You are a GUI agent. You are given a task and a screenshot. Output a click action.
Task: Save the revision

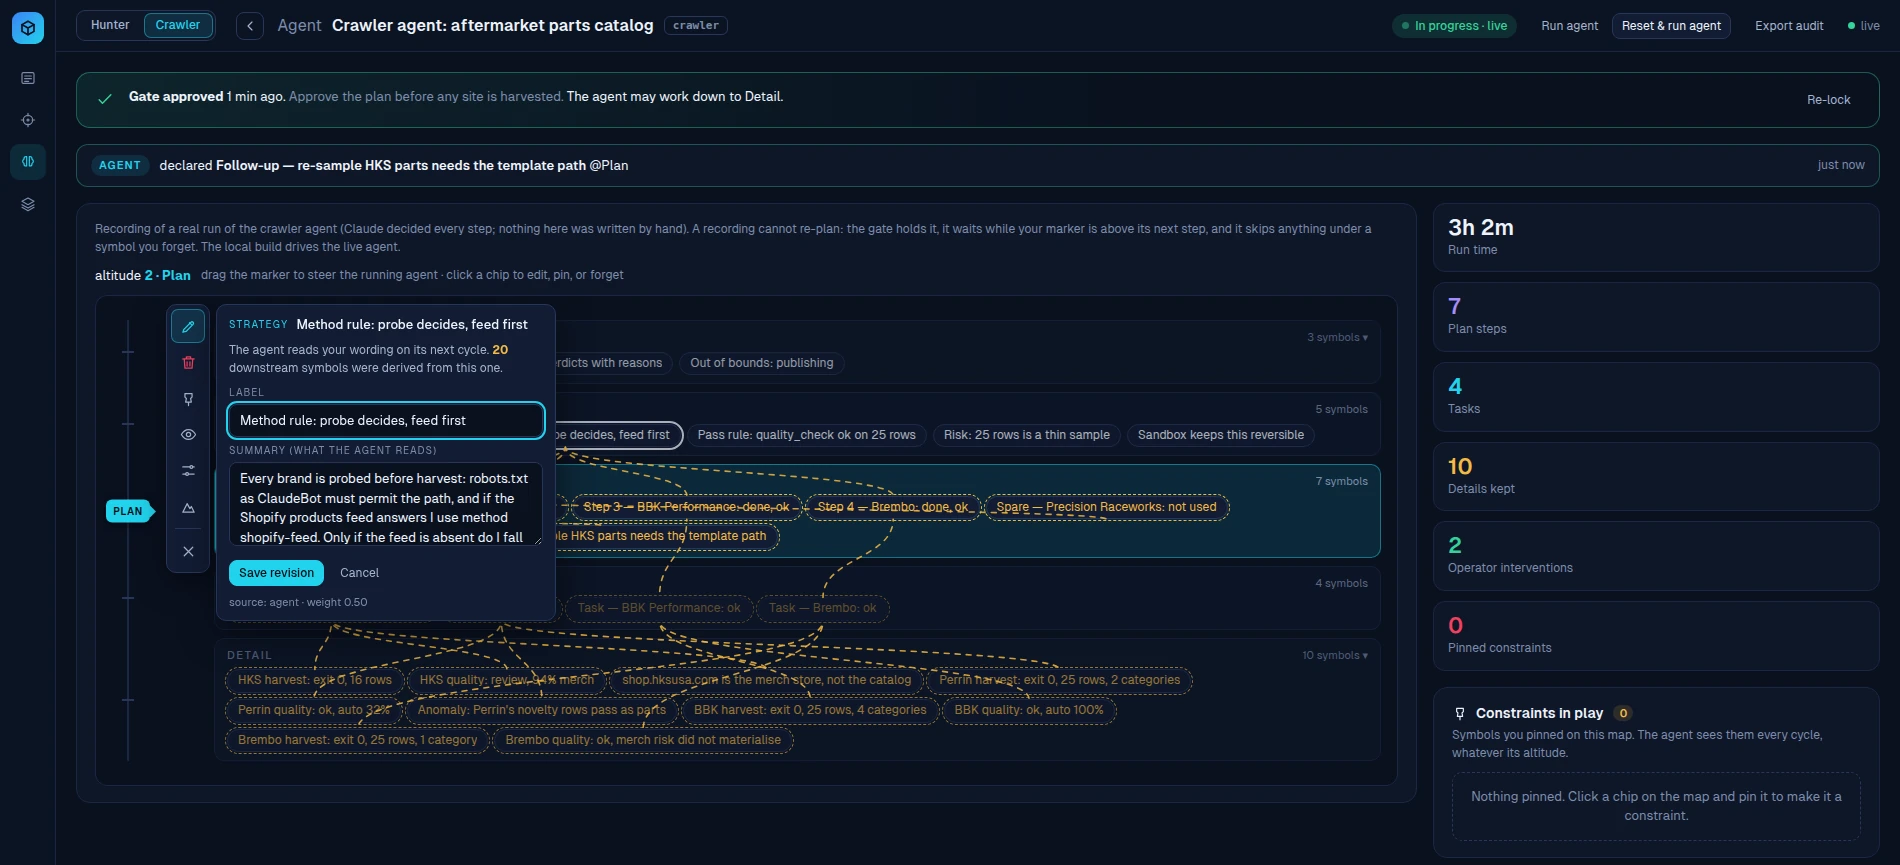[276, 573]
